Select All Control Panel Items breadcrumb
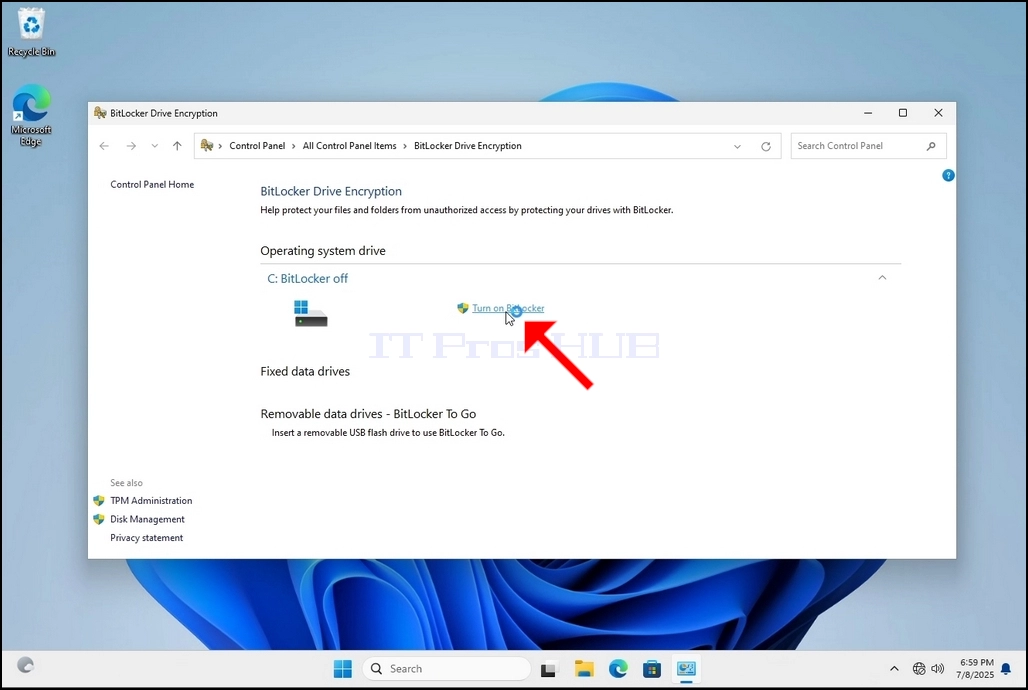Image resolution: width=1028 pixels, height=690 pixels. click(x=349, y=146)
